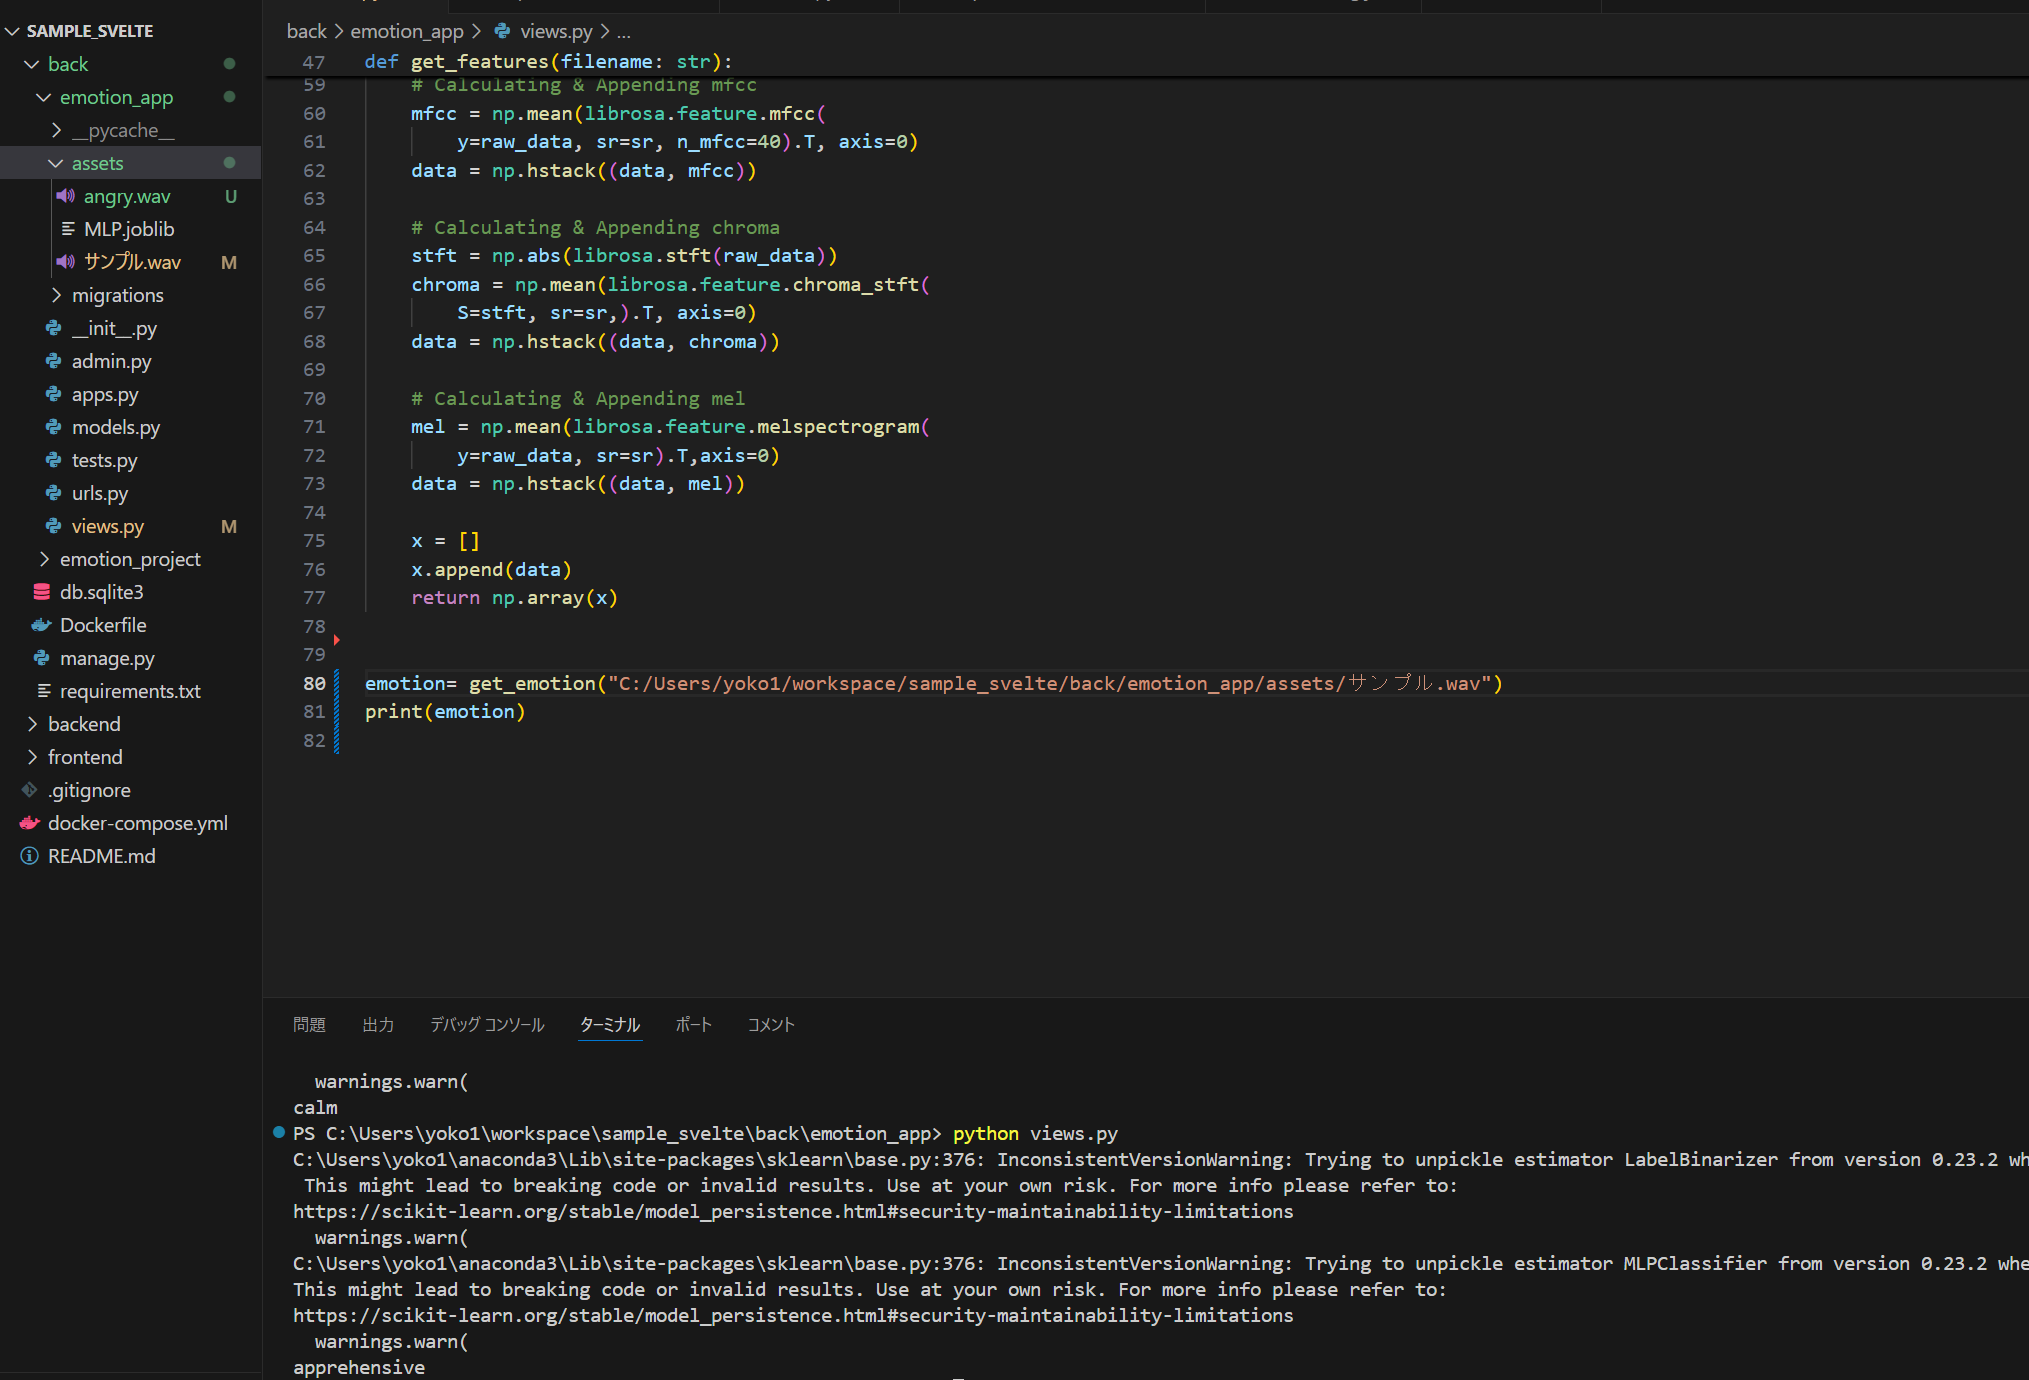Click the 'print(emotion)' code line
This screenshot has height=1380, width=2029.
pos(445,711)
